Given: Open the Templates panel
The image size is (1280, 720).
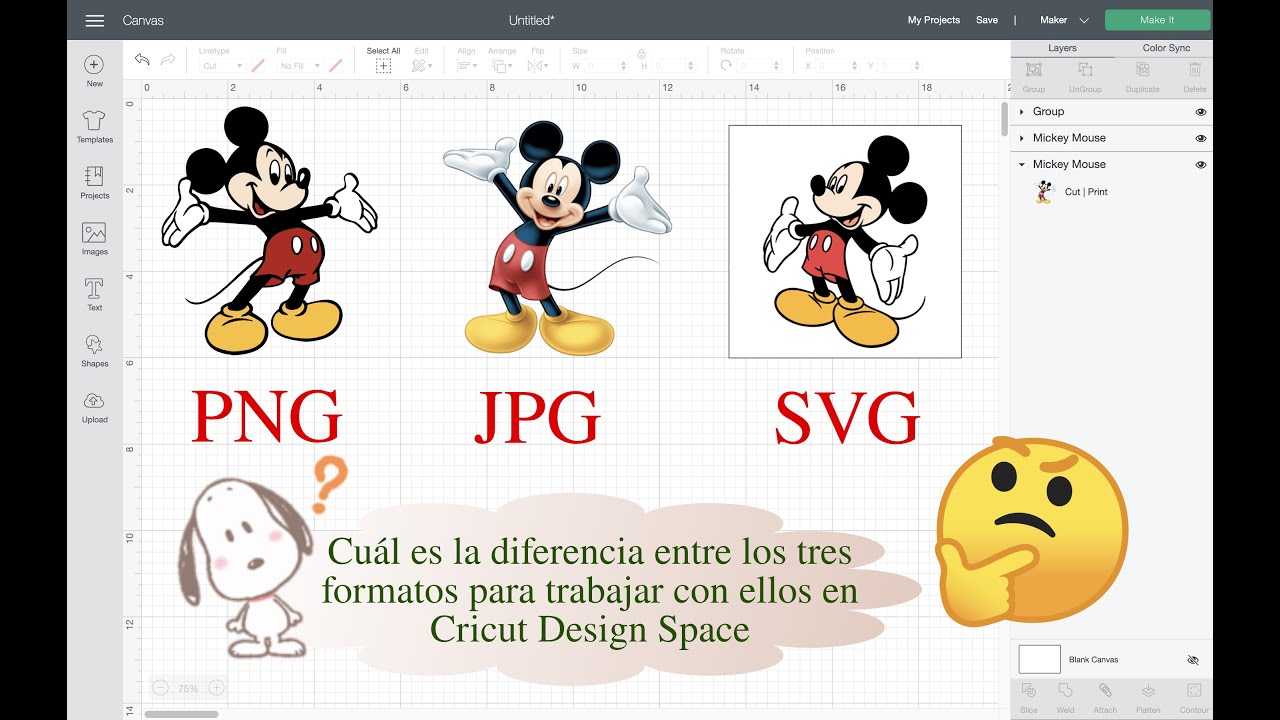Looking at the screenshot, I should point(94,127).
